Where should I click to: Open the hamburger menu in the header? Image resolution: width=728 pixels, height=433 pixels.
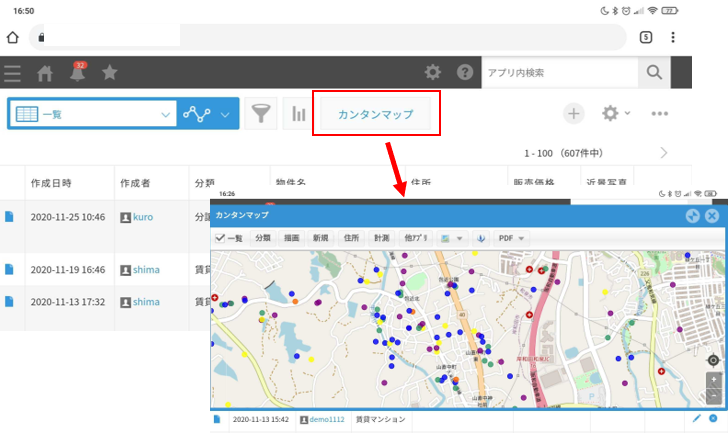pos(12,73)
